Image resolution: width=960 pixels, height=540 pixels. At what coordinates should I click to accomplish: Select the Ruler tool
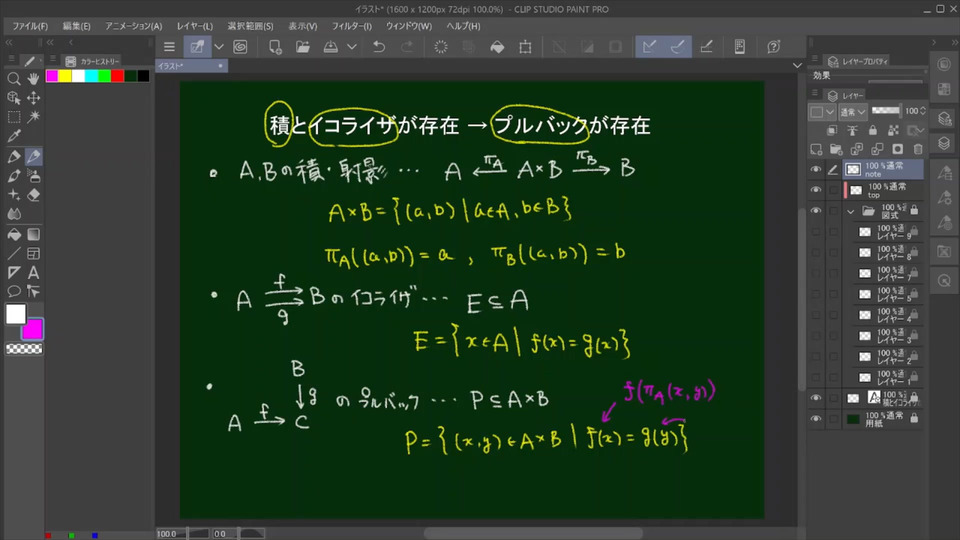13,272
